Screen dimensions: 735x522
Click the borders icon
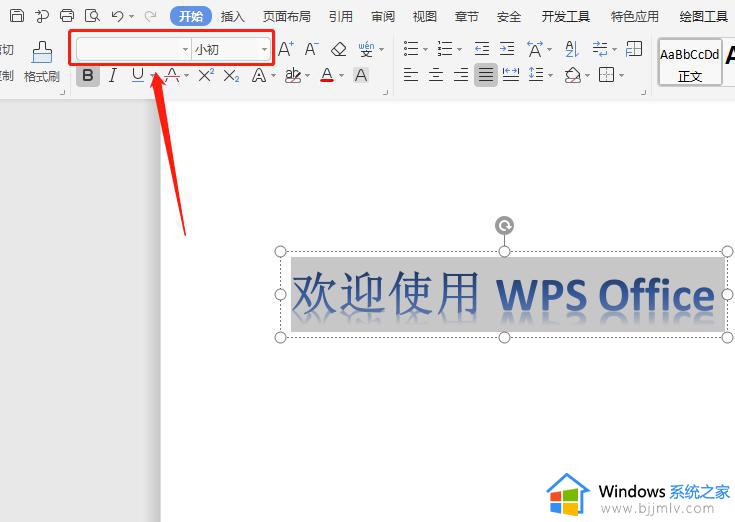point(607,75)
